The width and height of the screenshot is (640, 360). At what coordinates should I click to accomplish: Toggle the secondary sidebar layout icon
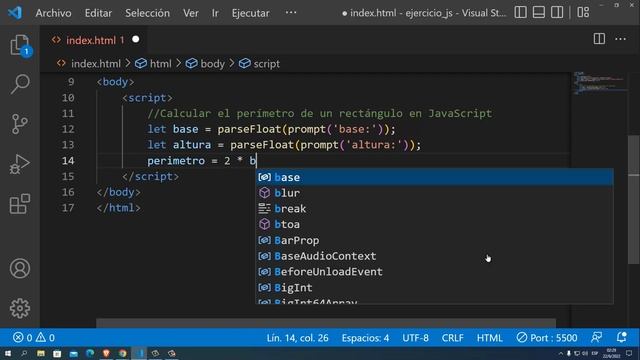tap(557, 12)
